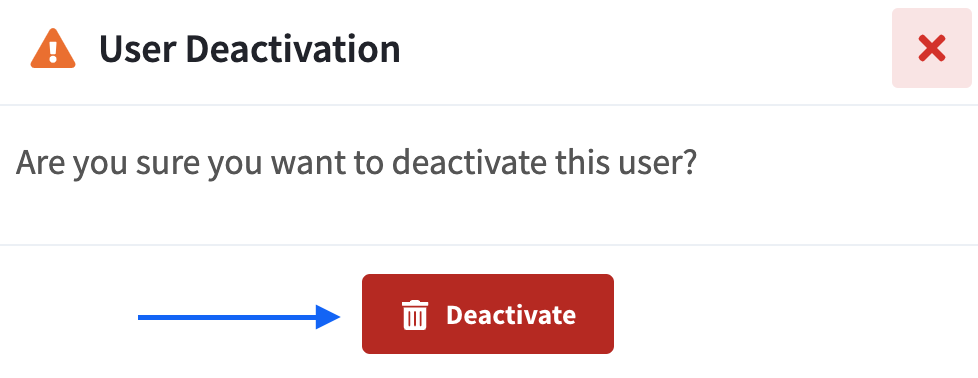Click the orange warning triangle icon
The width and height of the screenshot is (978, 378).
click(53, 49)
